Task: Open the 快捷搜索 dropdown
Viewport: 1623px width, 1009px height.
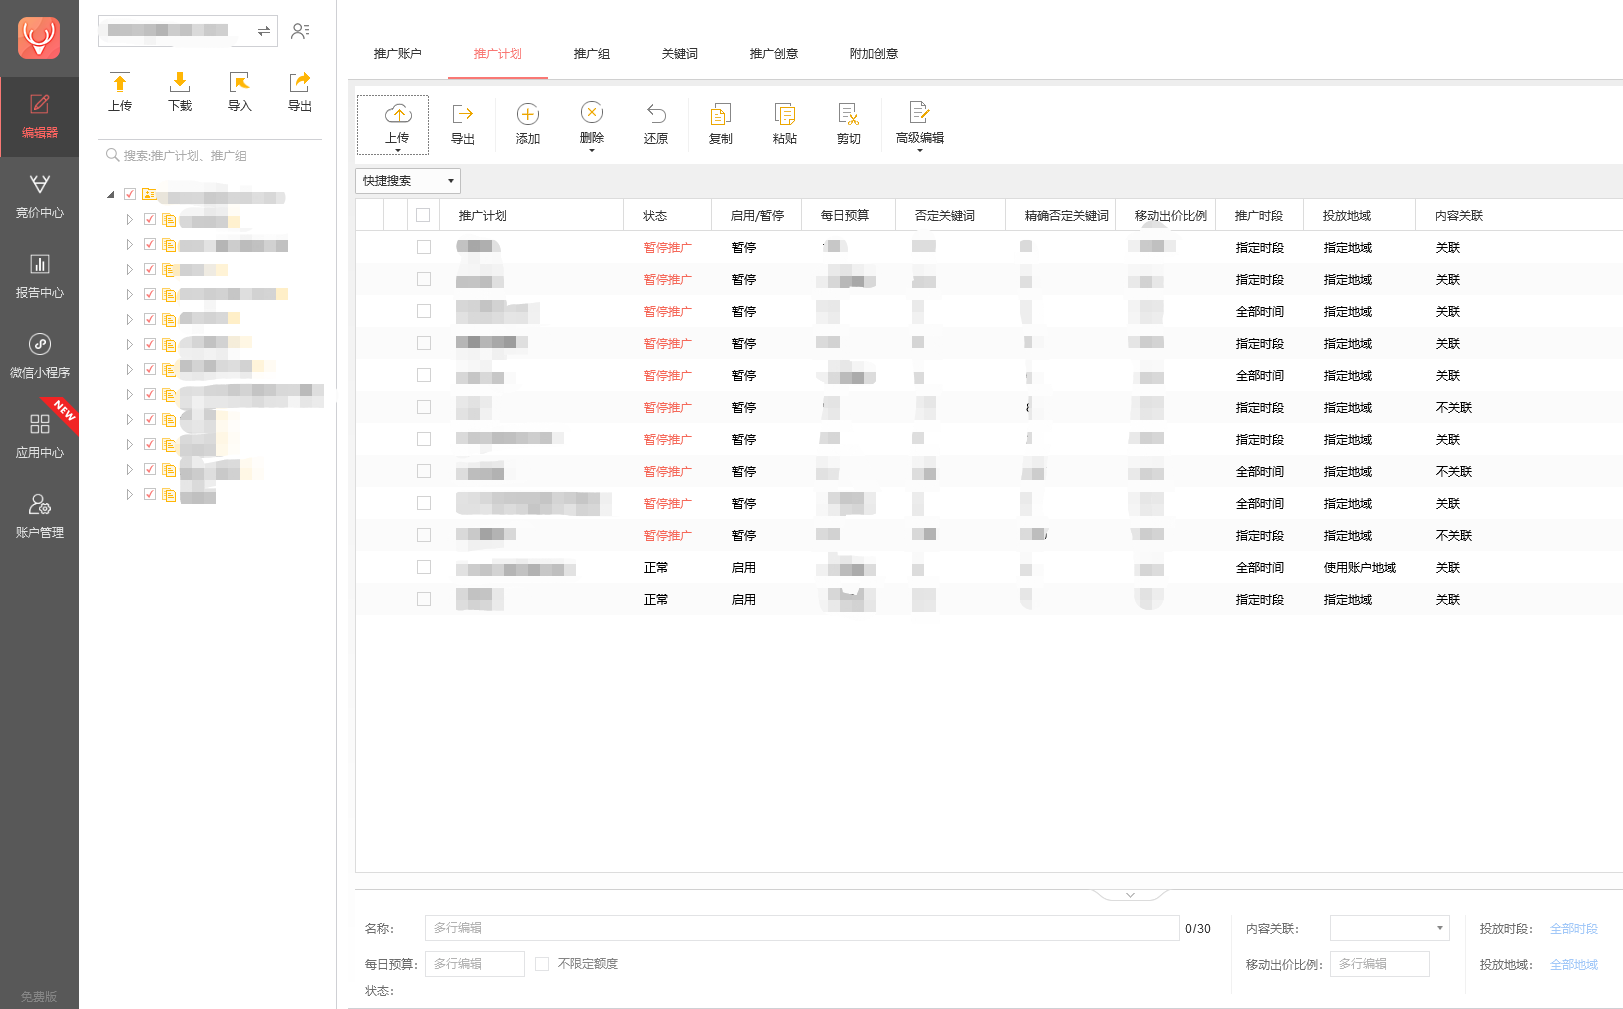Action: click(x=408, y=181)
